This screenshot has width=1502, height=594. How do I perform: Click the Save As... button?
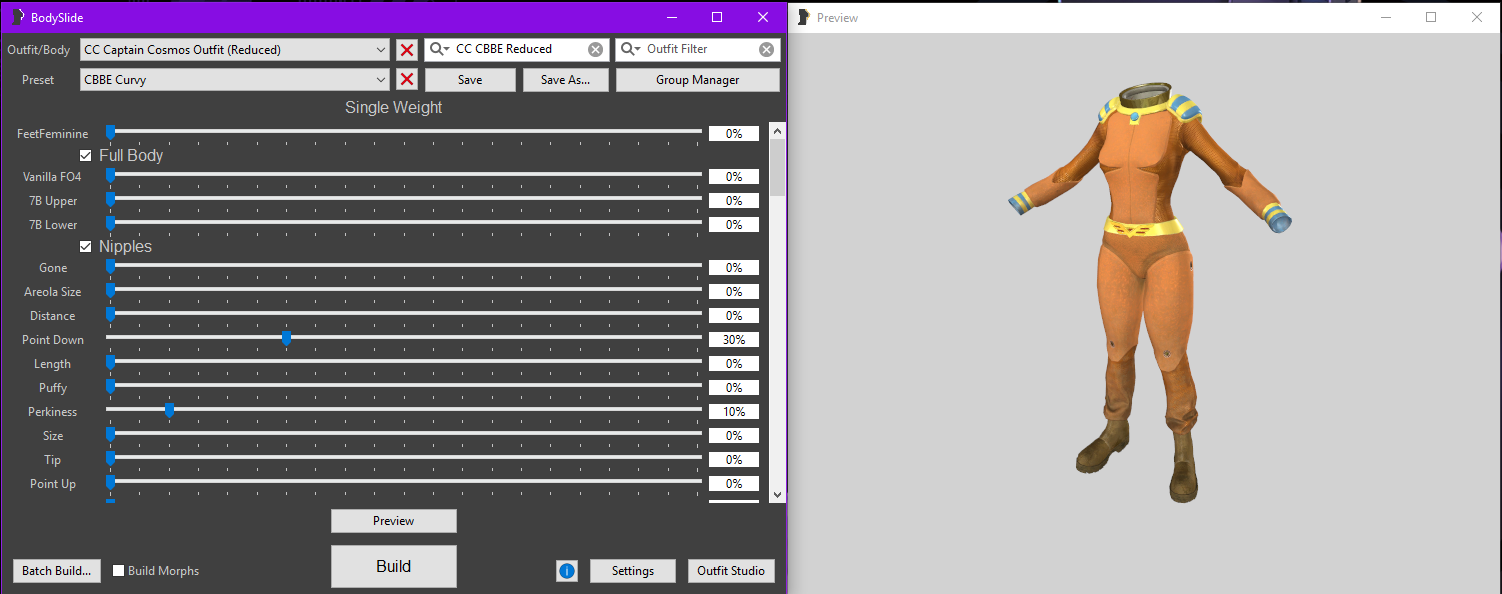(x=565, y=80)
